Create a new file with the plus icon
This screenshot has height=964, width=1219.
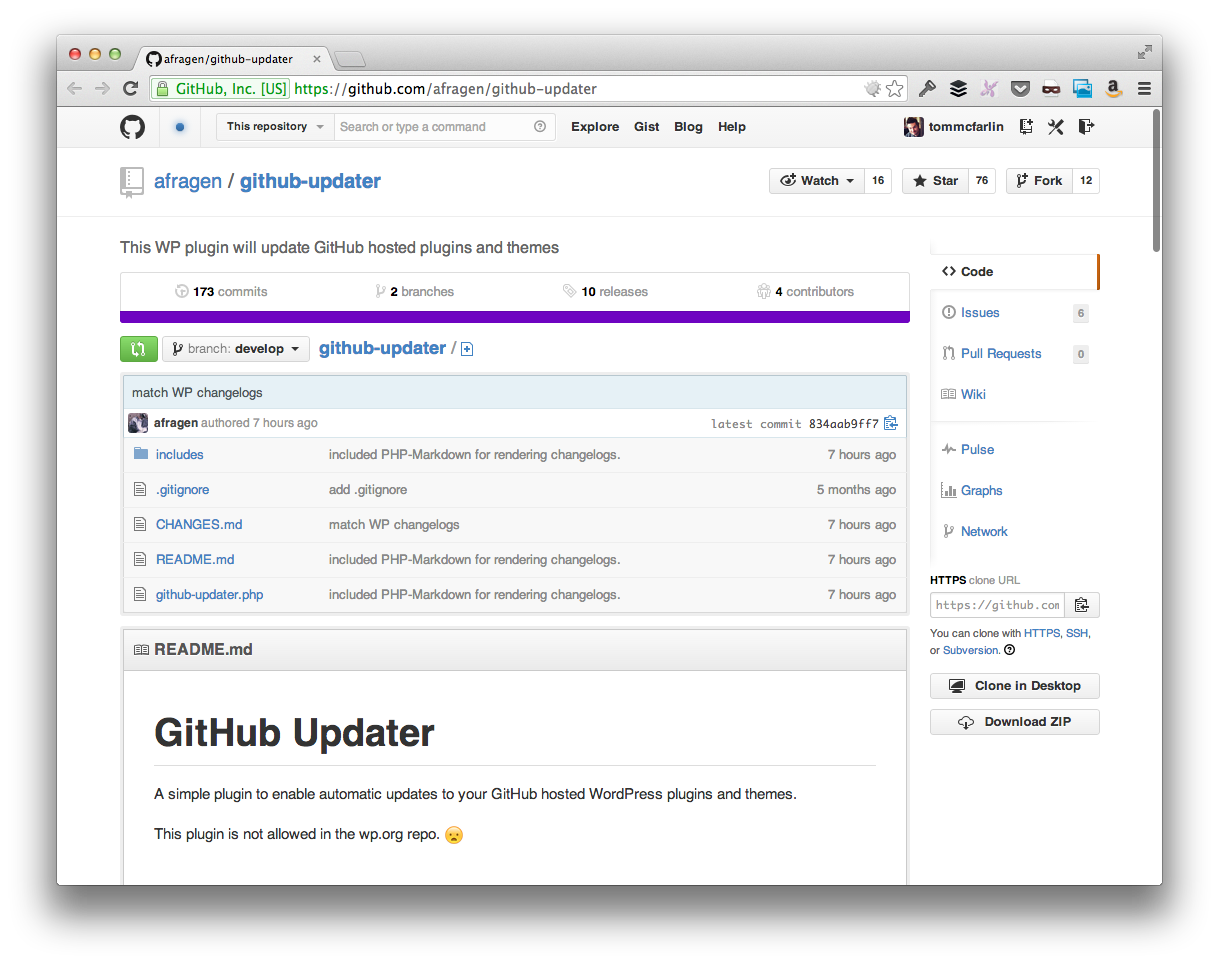(x=466, y=348)
